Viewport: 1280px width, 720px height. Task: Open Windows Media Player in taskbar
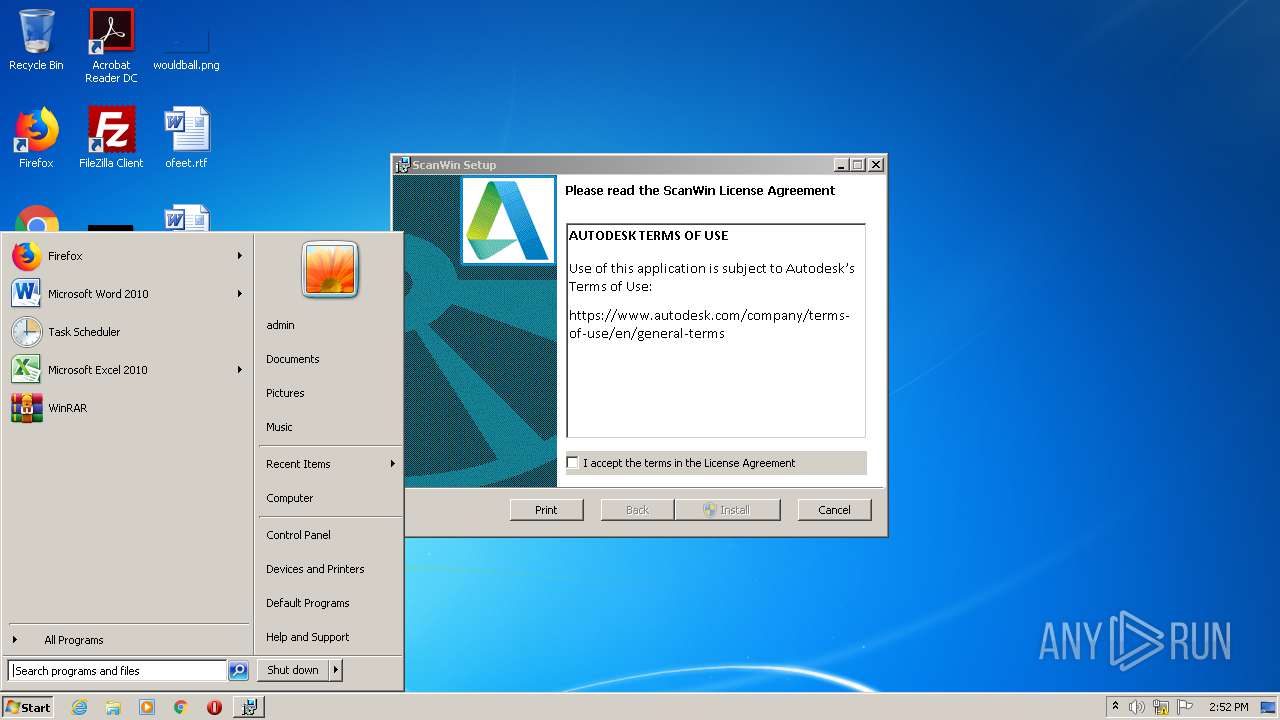tap(147, 707)
